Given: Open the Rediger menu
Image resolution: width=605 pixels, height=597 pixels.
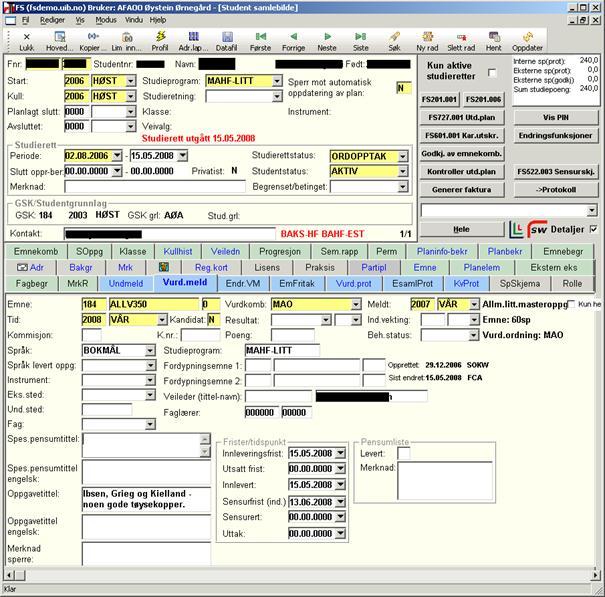Looking at the screenshot, I should click(x=52, y=20).
